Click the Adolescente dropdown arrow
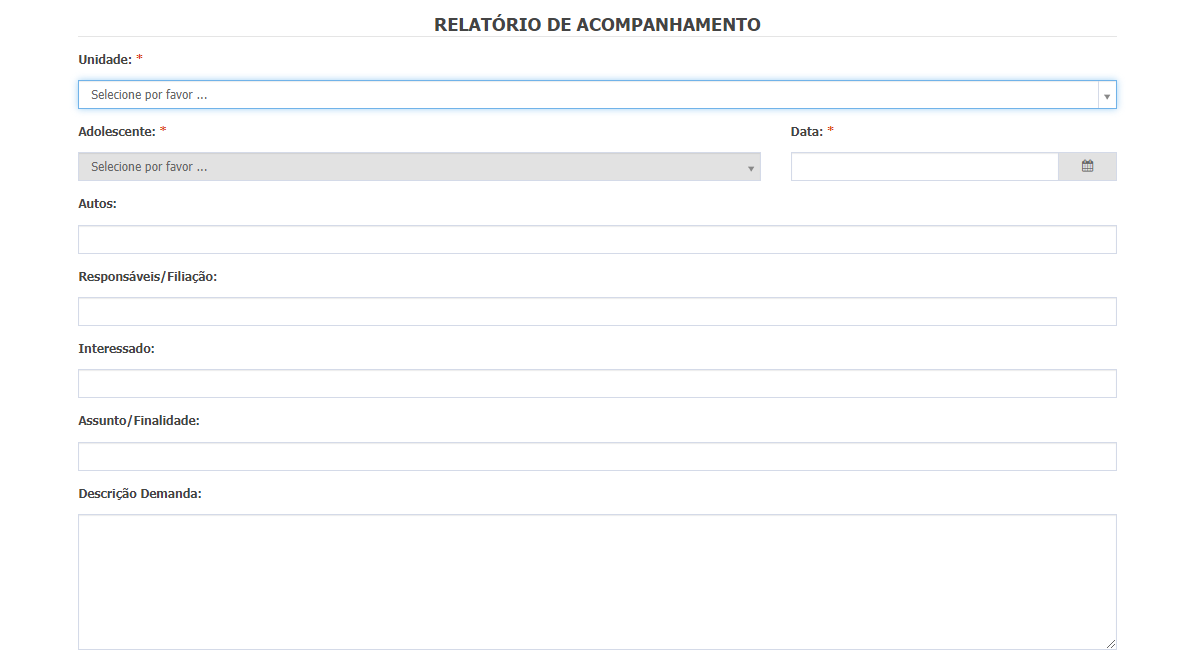The height and width of the screenshot is (665, 1192). (x=751, y=168)
